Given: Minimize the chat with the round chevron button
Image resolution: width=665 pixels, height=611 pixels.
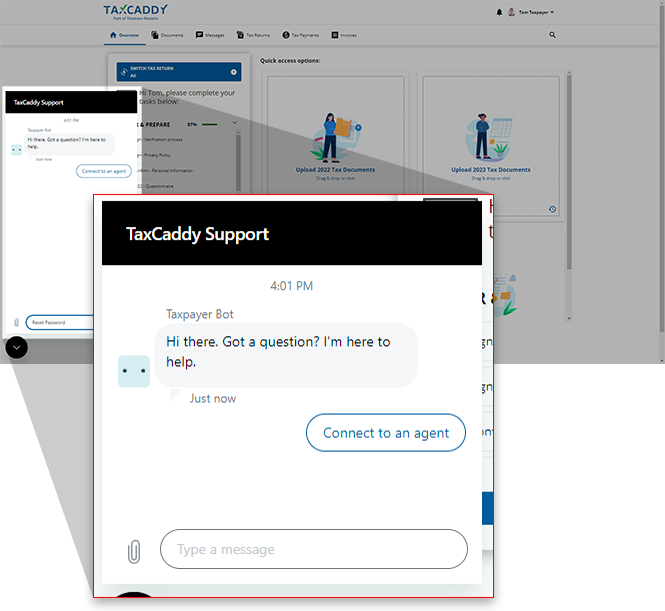Looking at the screenshot, I should coord(17,347).
